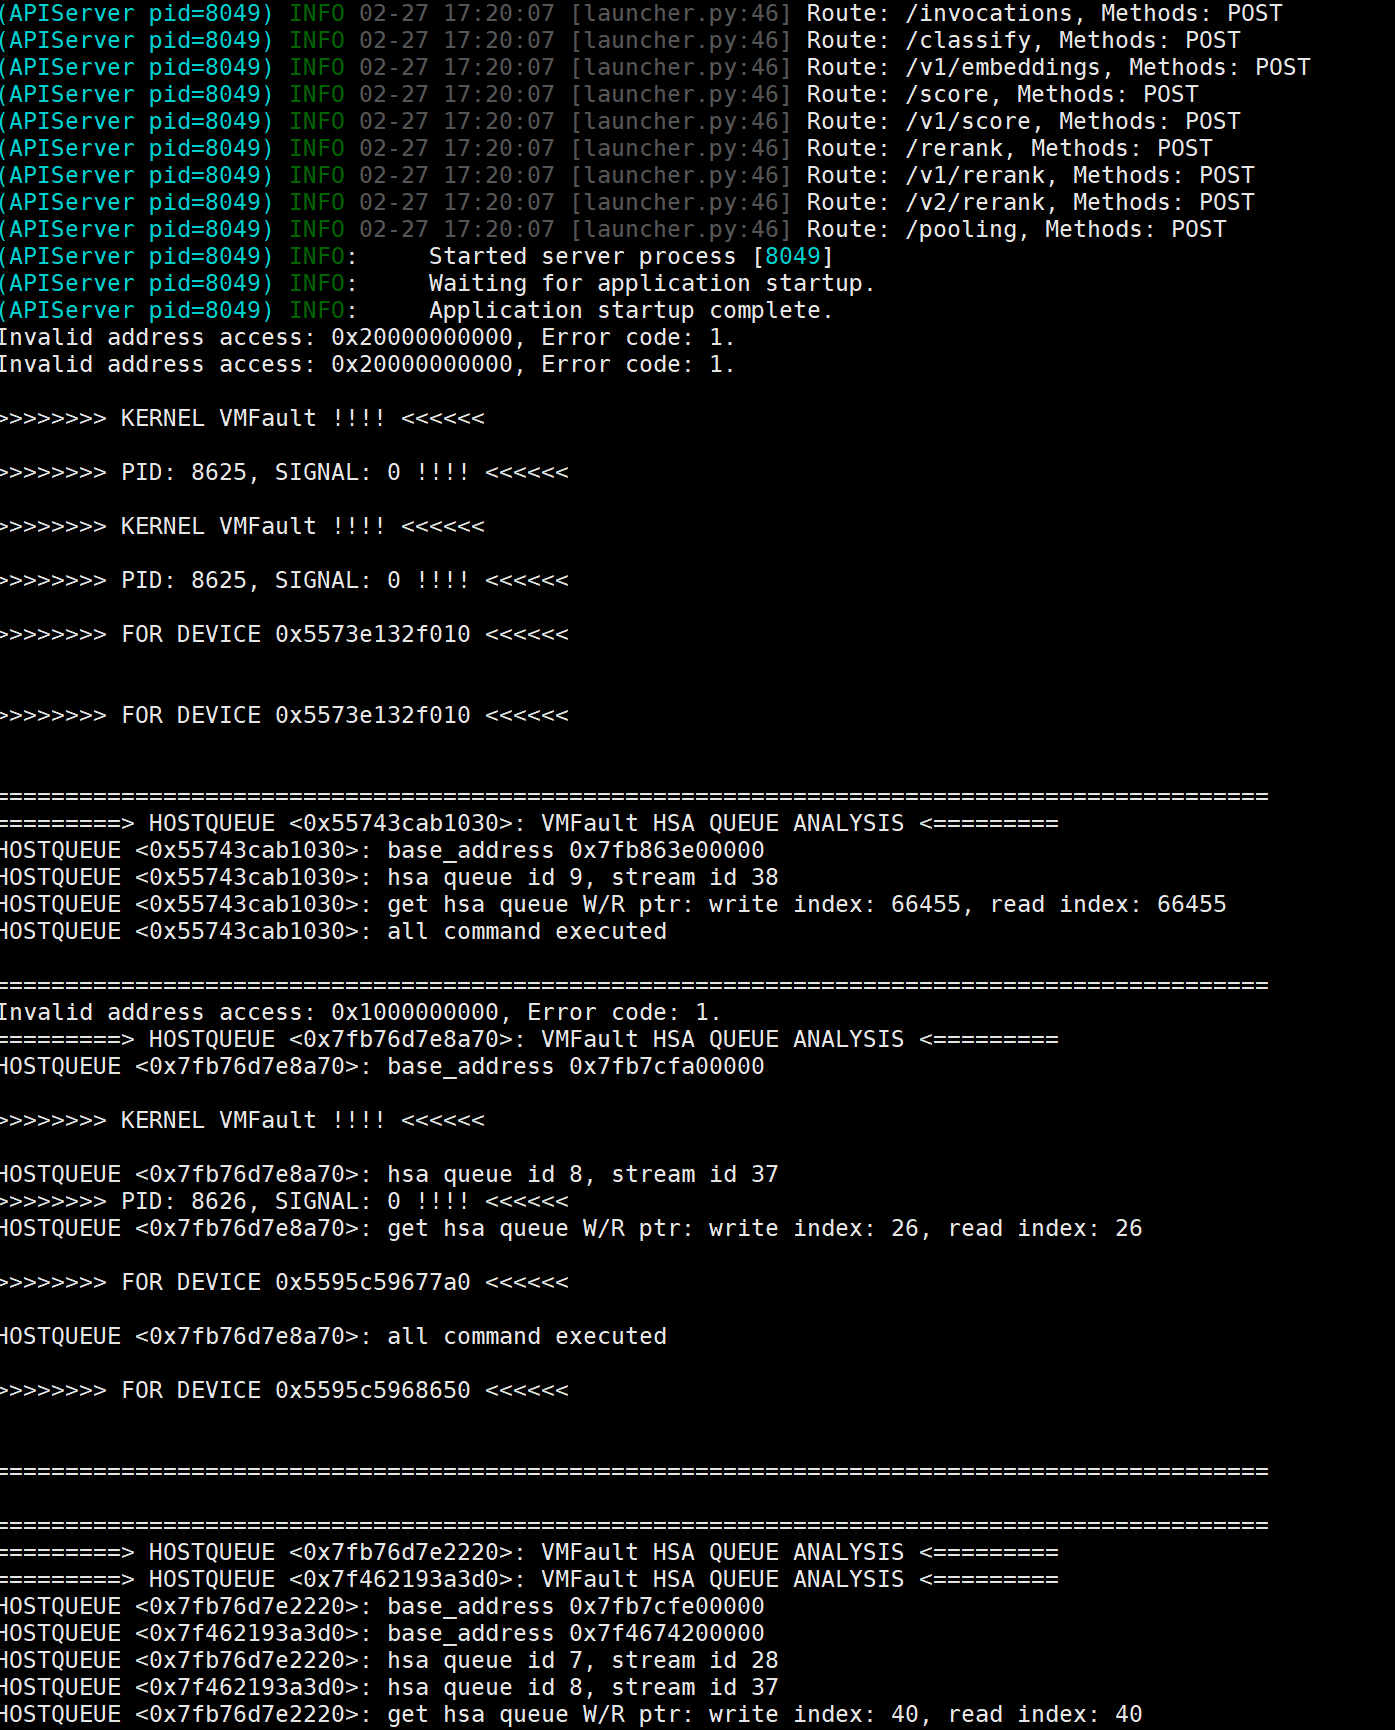Click HOSTQUEUE <0x55743cab1030> VMFault HSA QUEUE ANALYSIS header
The image size is (1395, 1730).
click(529, 823)
